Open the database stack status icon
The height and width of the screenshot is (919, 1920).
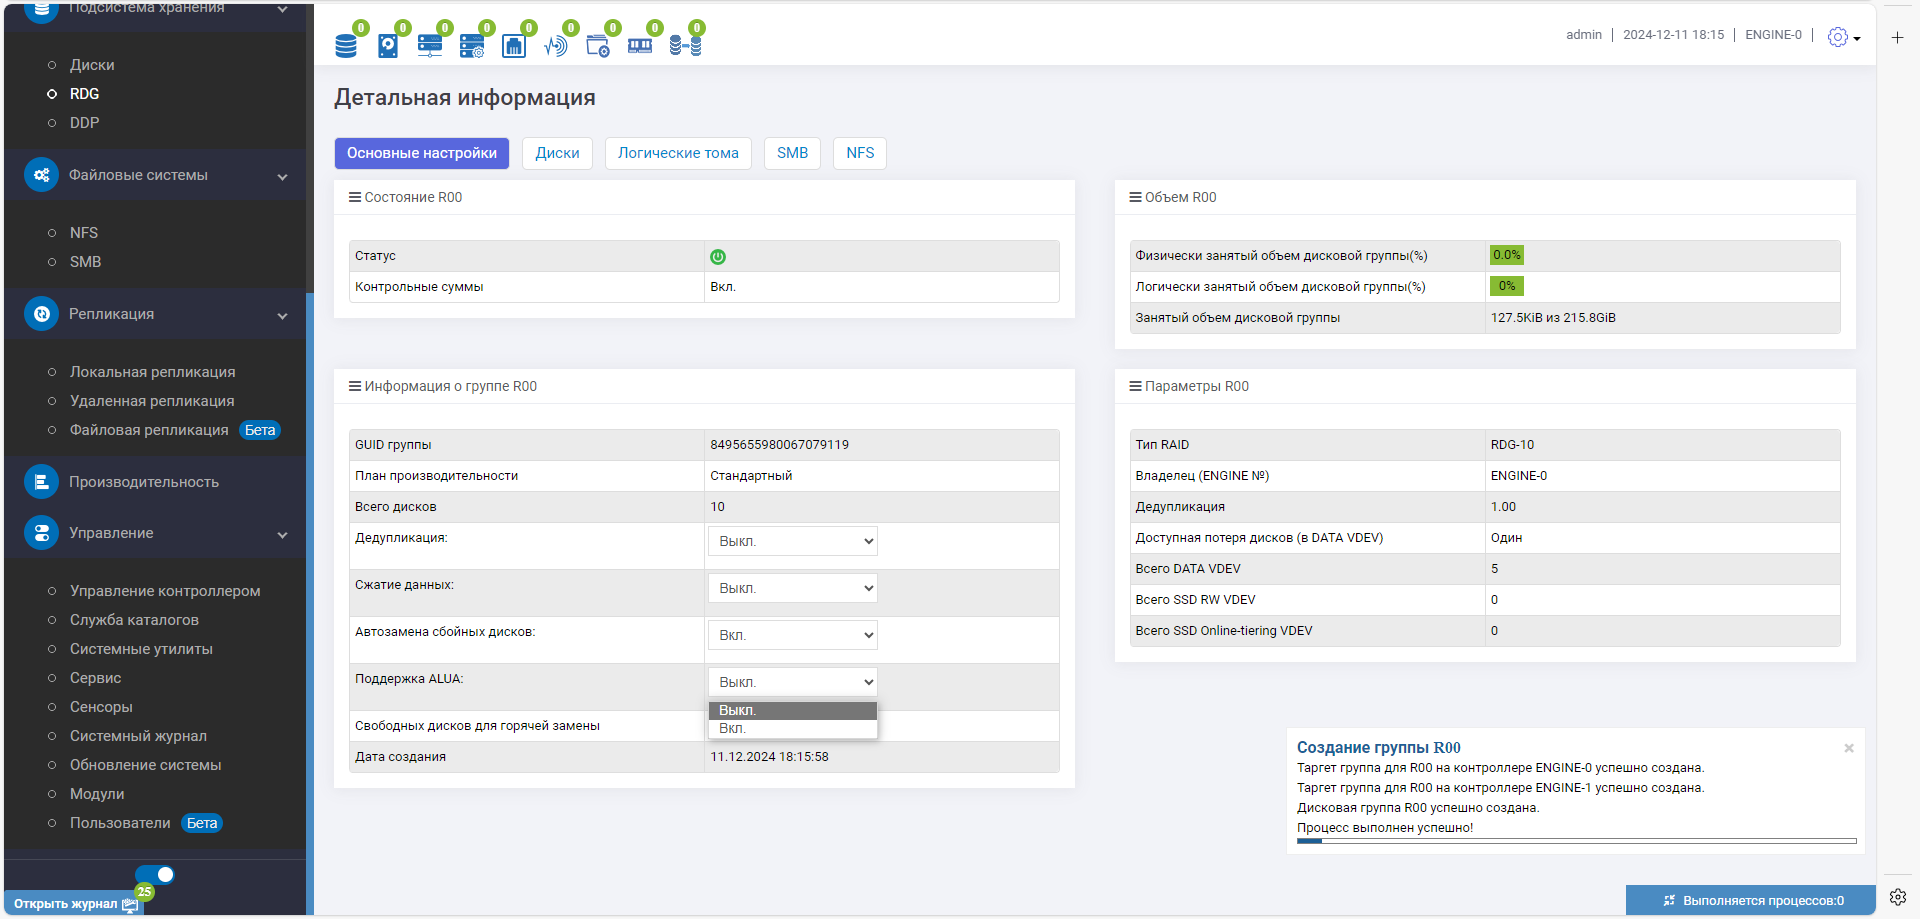pos(346,45)
